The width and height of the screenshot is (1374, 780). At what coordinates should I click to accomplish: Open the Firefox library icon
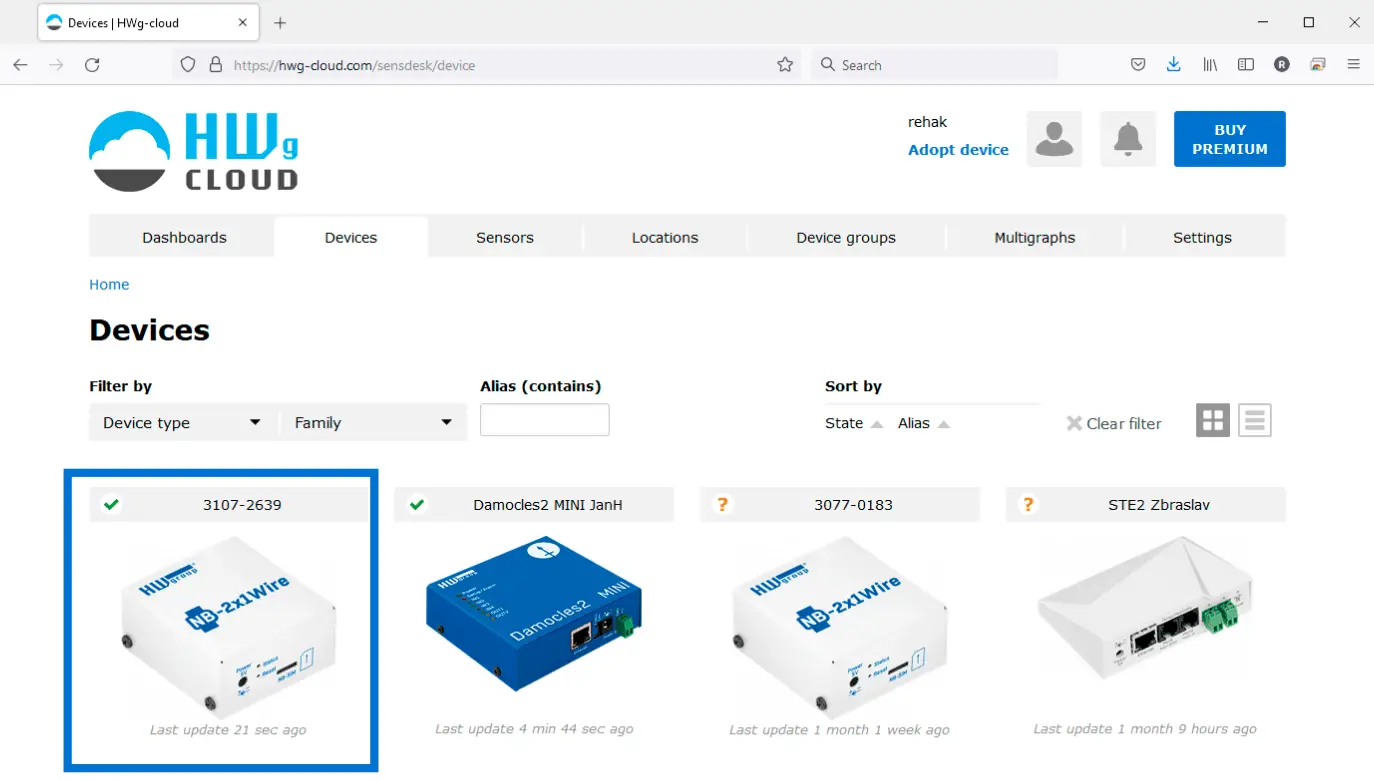click(x=1210, y=65)
